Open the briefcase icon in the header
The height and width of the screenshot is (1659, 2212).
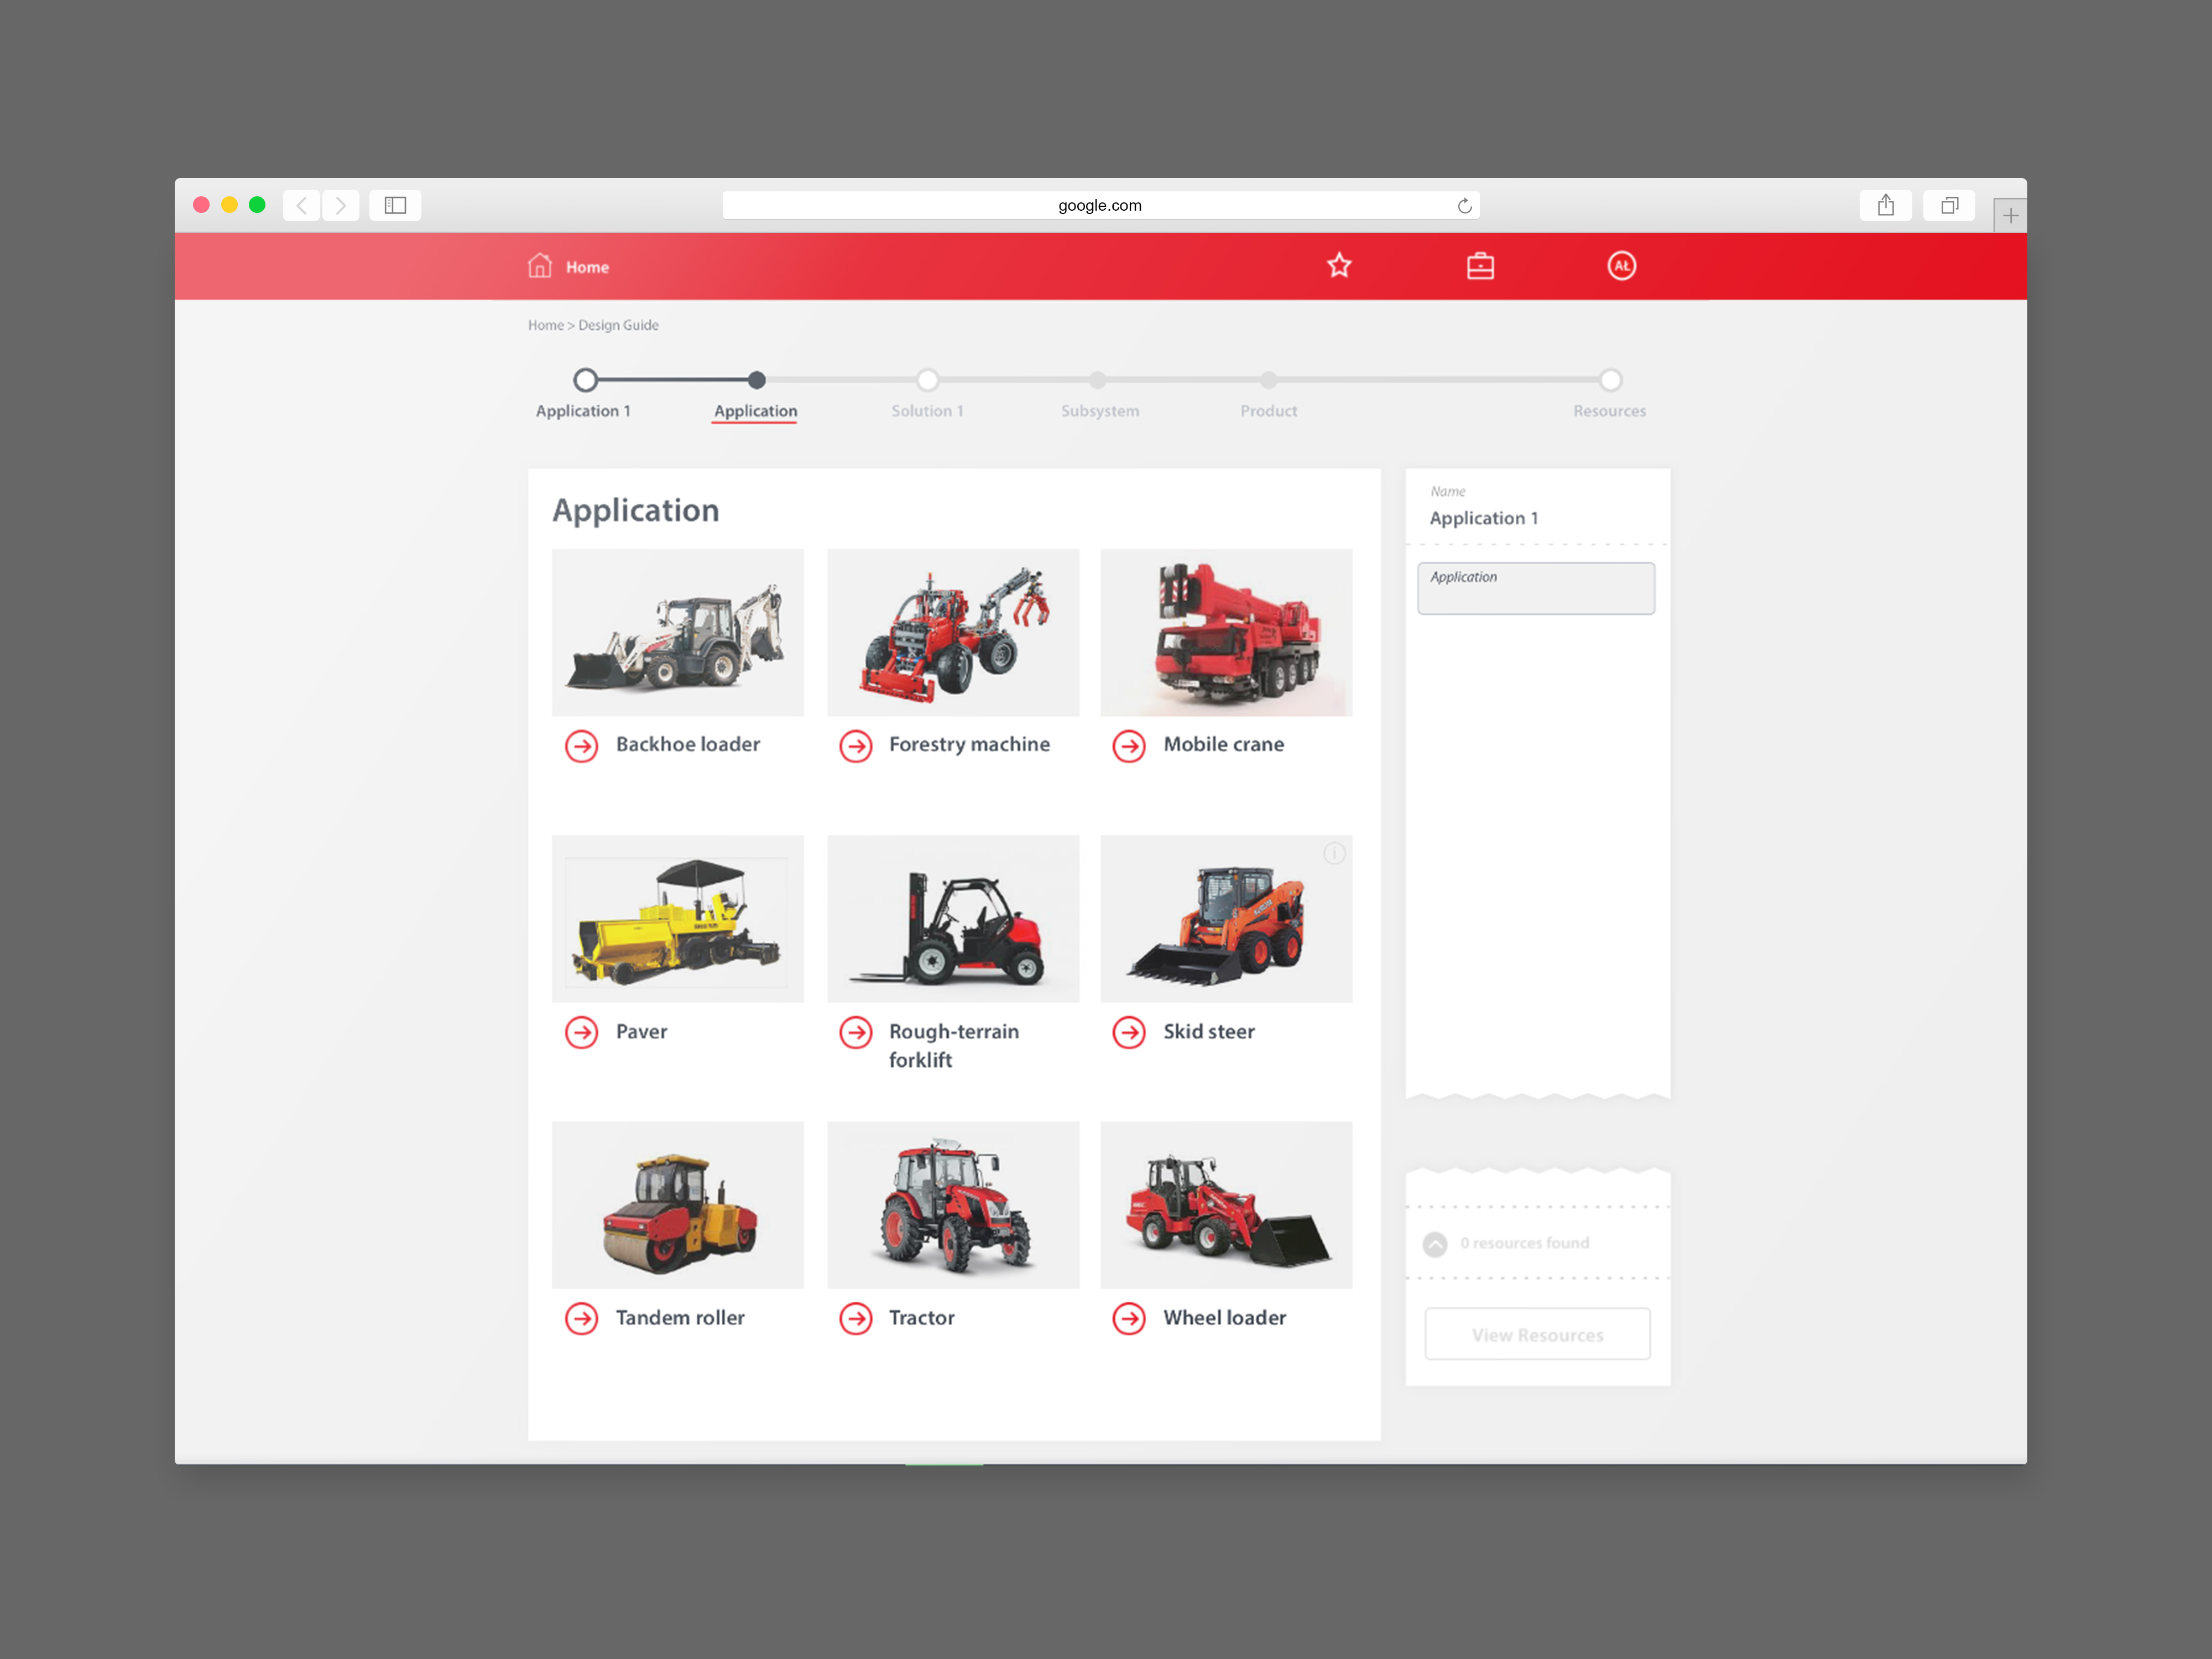click(x=1480, y=266)
